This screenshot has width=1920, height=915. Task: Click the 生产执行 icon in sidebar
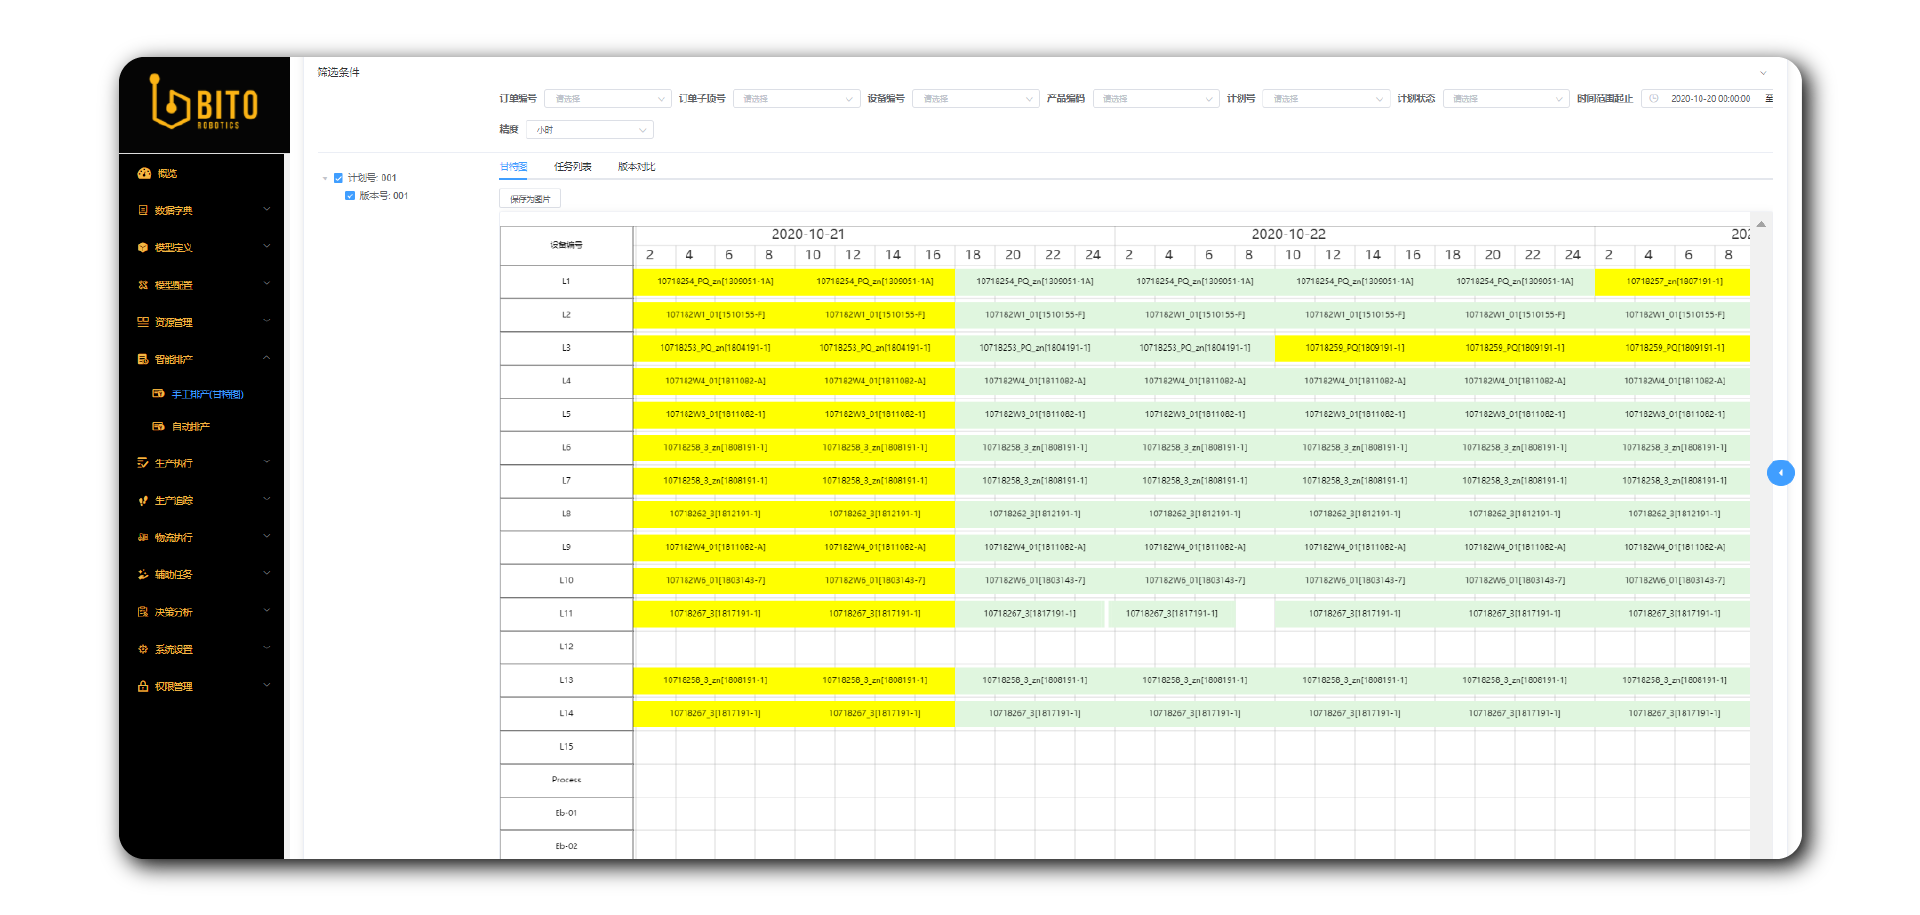tap(143, 463)
